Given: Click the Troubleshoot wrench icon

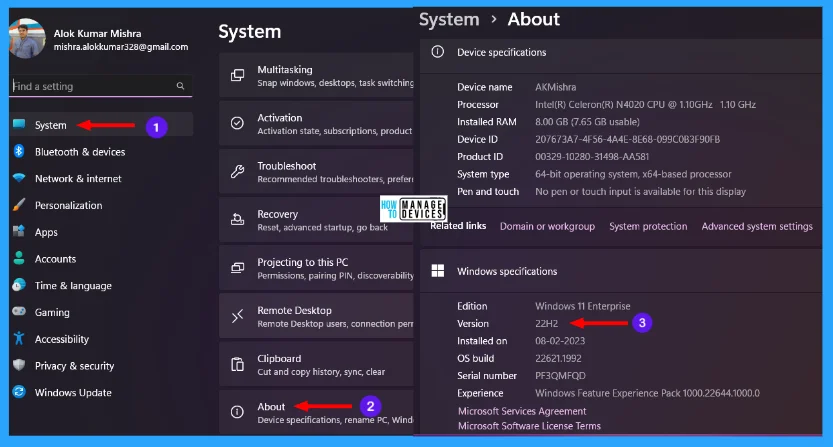Looking at the screenshot, I should tap(237, 172).
